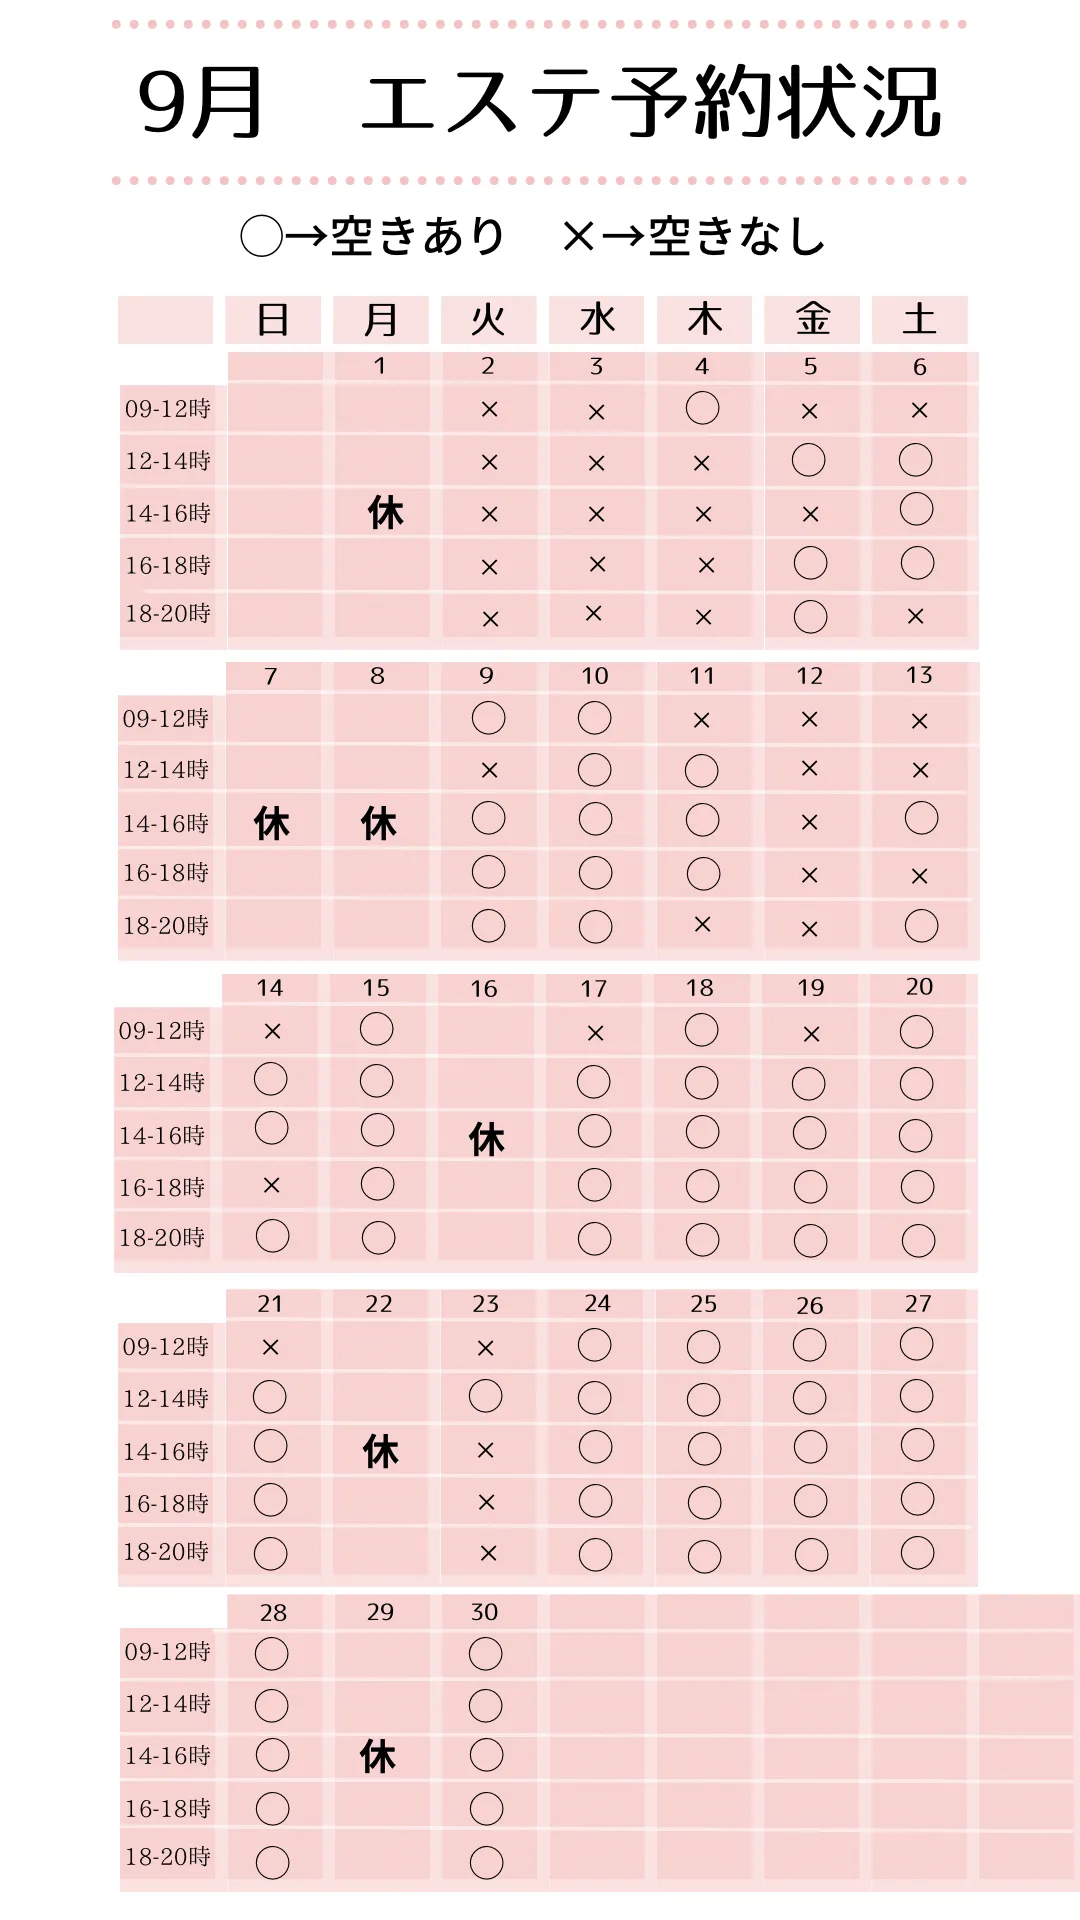This screenshot has width=1080, height=1920.
Task: Click the × on the 14th at 16-18時
Action: point(271,1185)
